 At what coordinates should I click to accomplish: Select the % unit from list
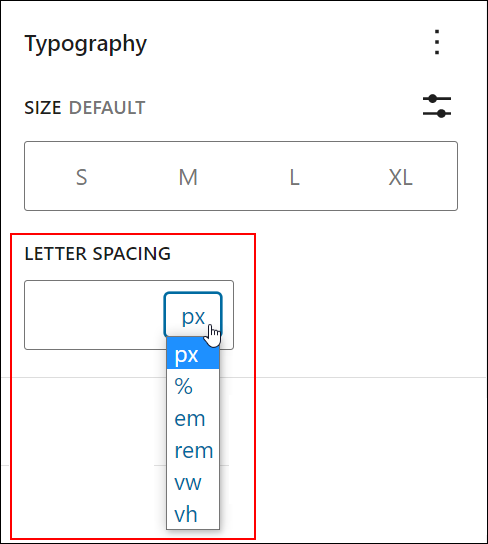tap(193, 386)
